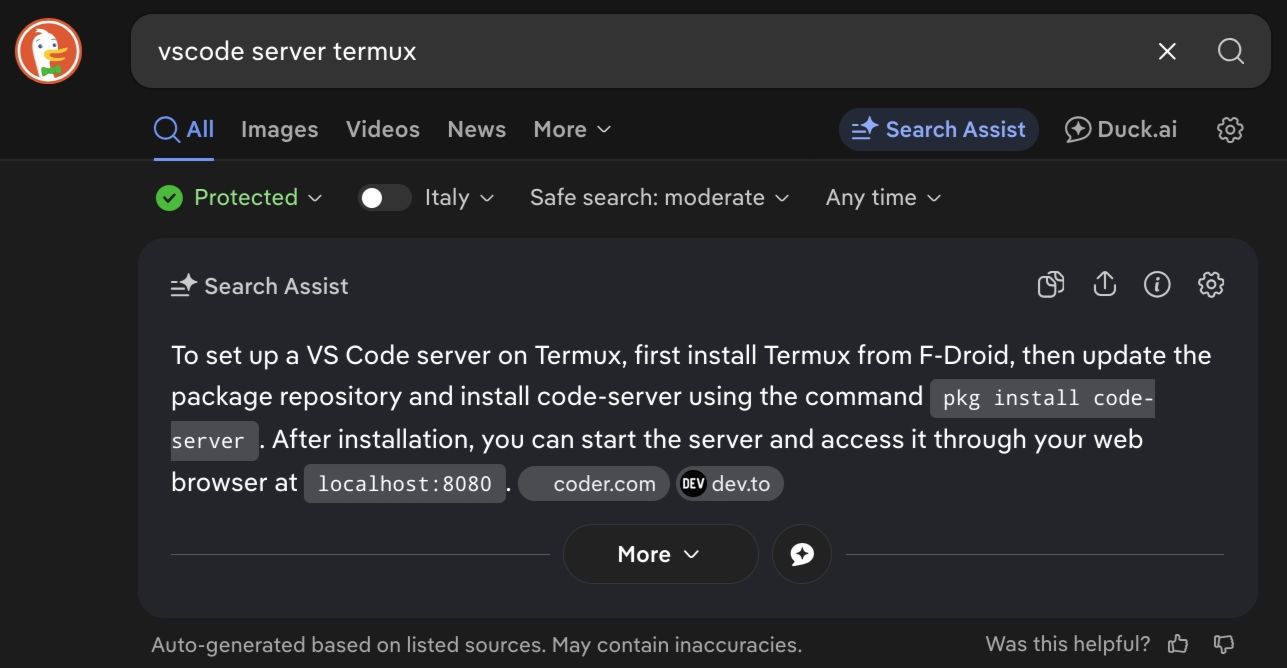Share the Search Assist result
This screenshot has width=1287, height=668.
[1105, 285]
